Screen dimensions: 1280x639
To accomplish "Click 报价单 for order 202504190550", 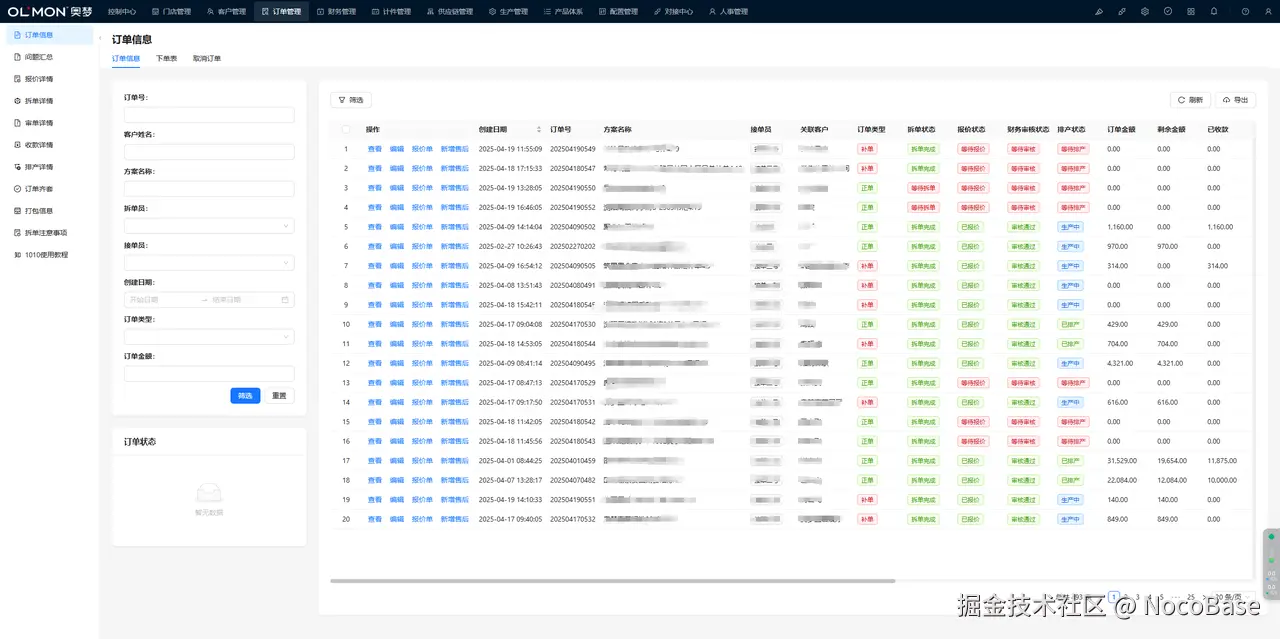I will point(422,188).
